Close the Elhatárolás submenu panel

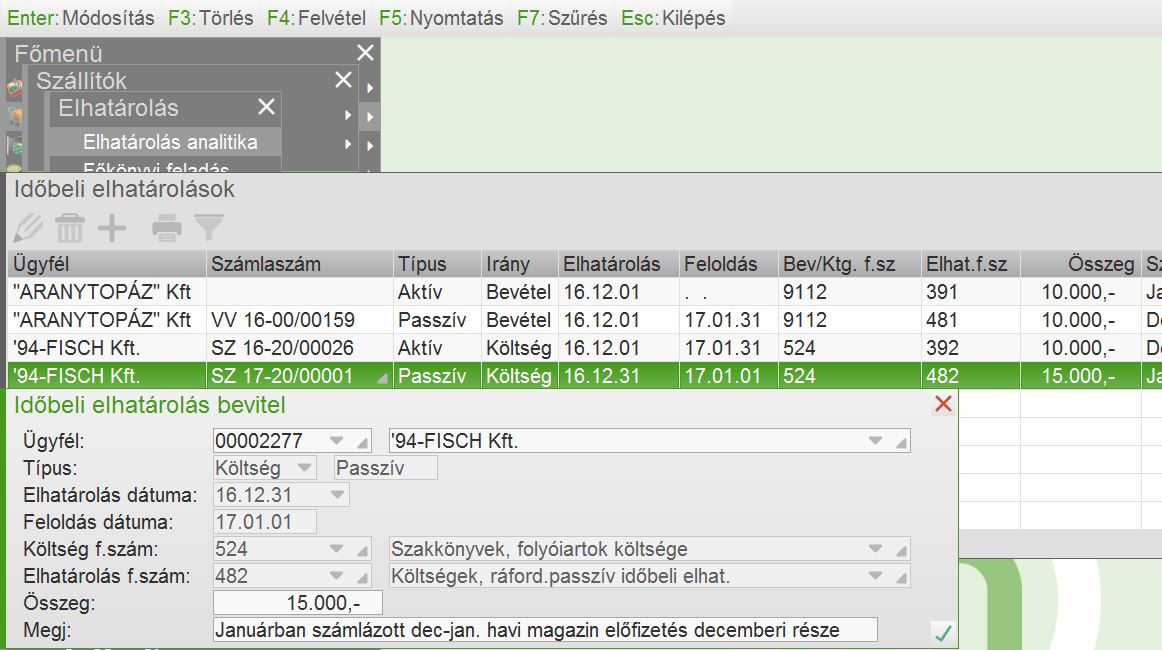coord(266,107)
